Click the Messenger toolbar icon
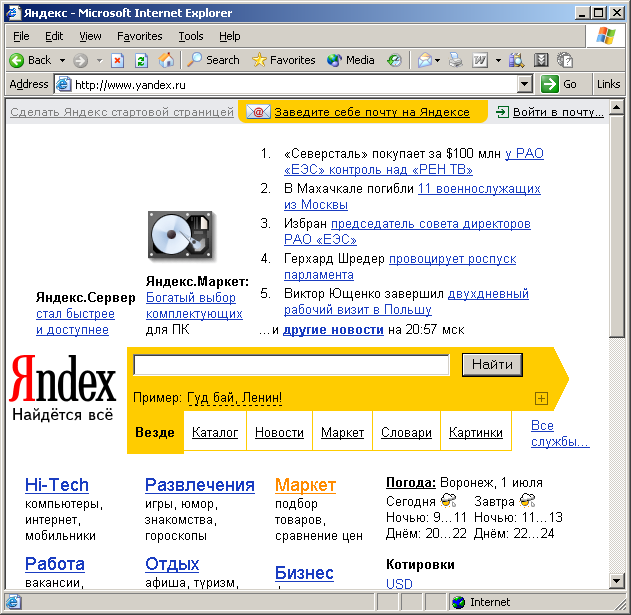Screen dimensions: 631x615 (565, 60)
